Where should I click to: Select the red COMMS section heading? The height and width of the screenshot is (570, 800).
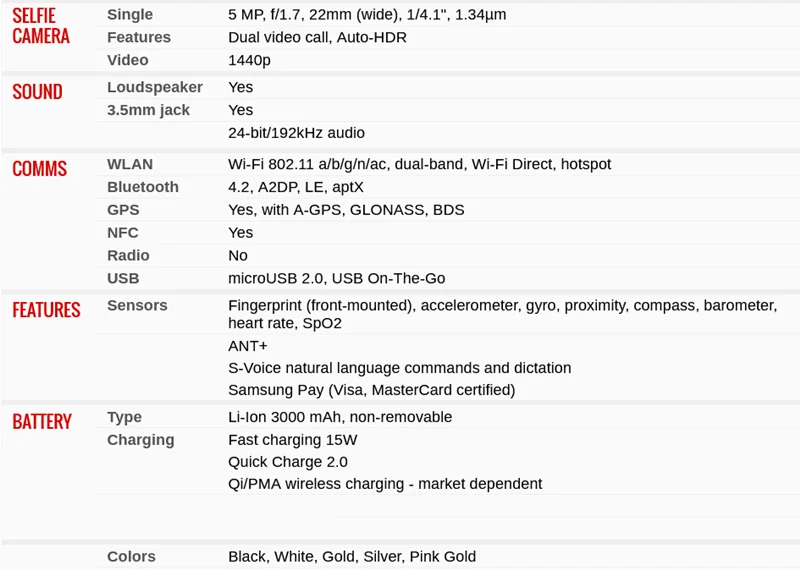click(x=39, y=169)
